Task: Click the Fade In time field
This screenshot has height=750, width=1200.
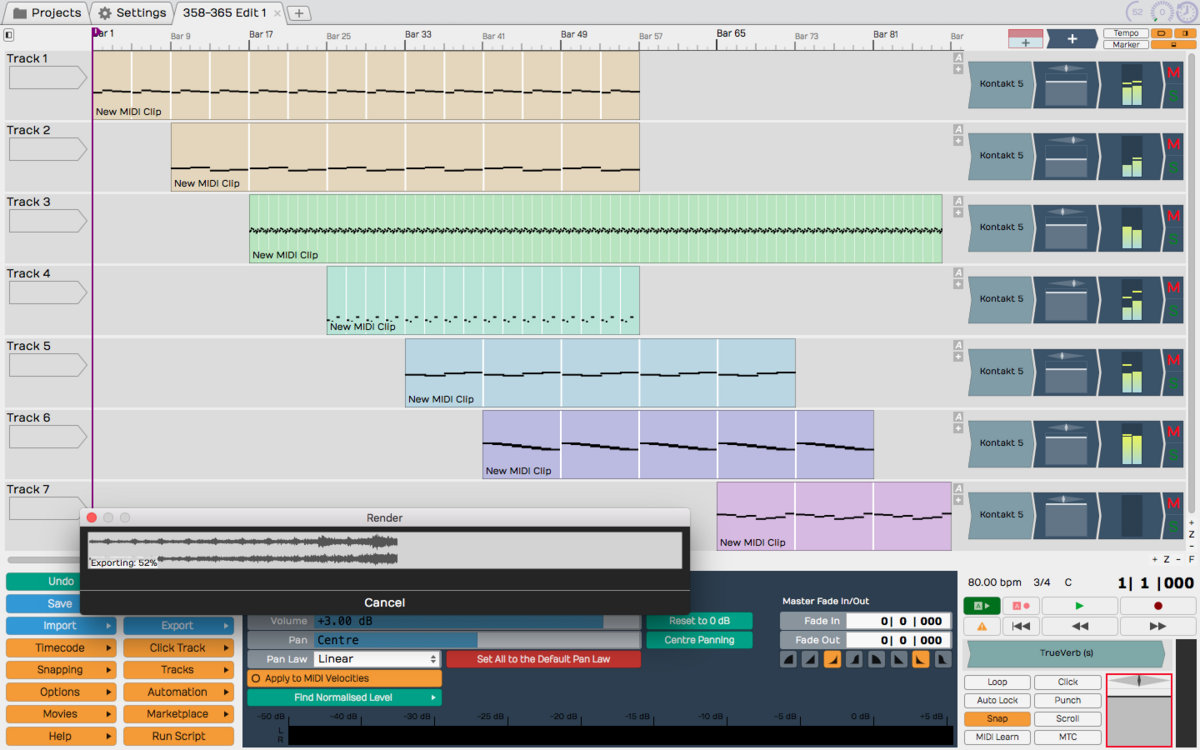Action: [x=898, y=621]
